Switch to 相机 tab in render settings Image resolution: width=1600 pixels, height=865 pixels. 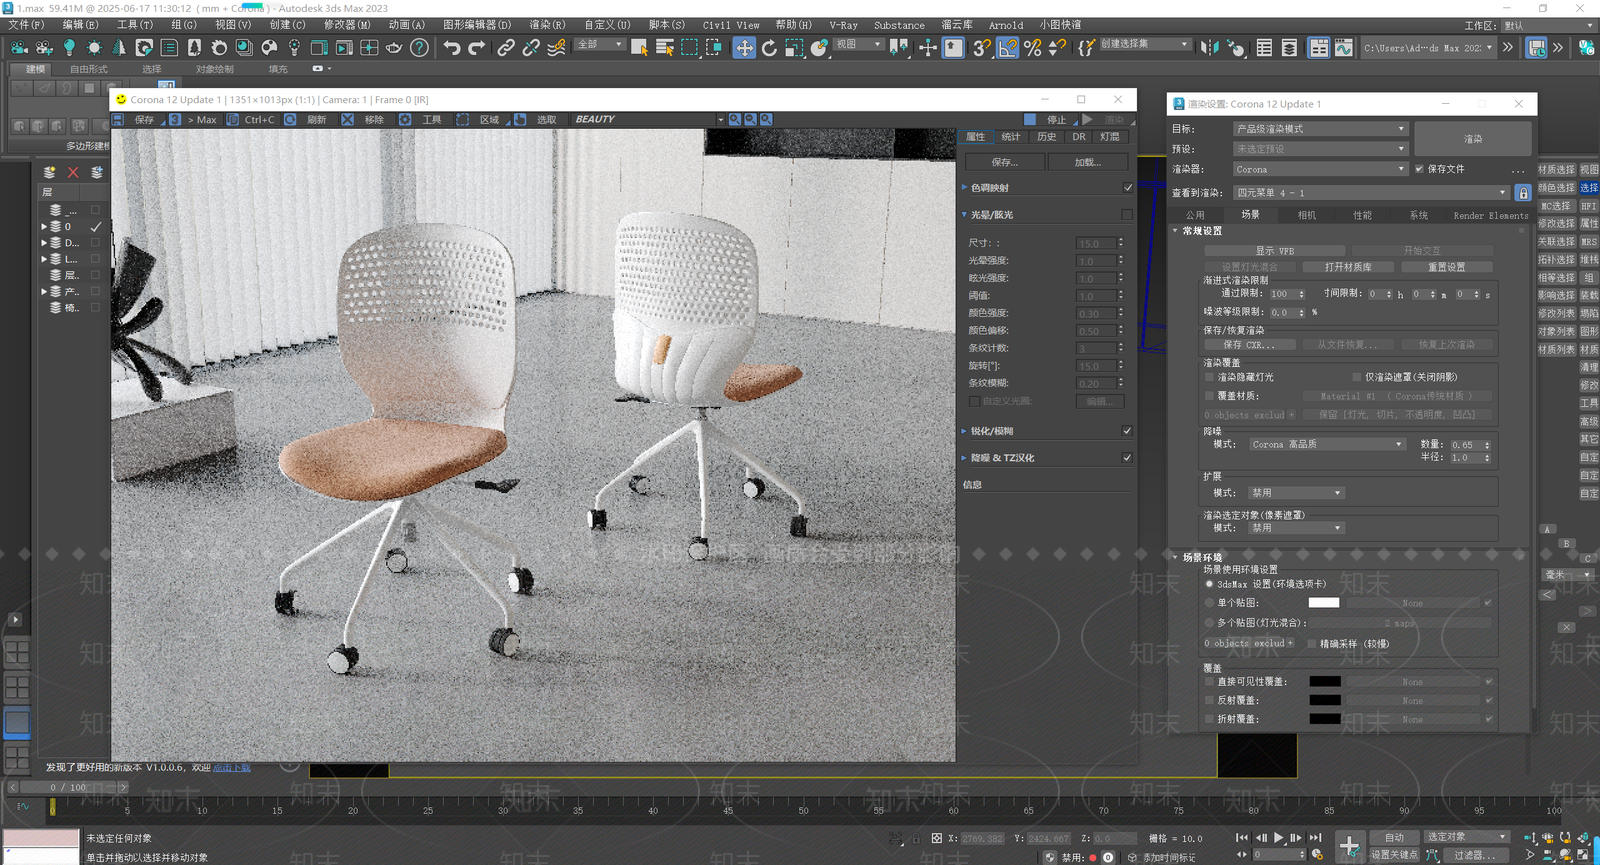1306,215
